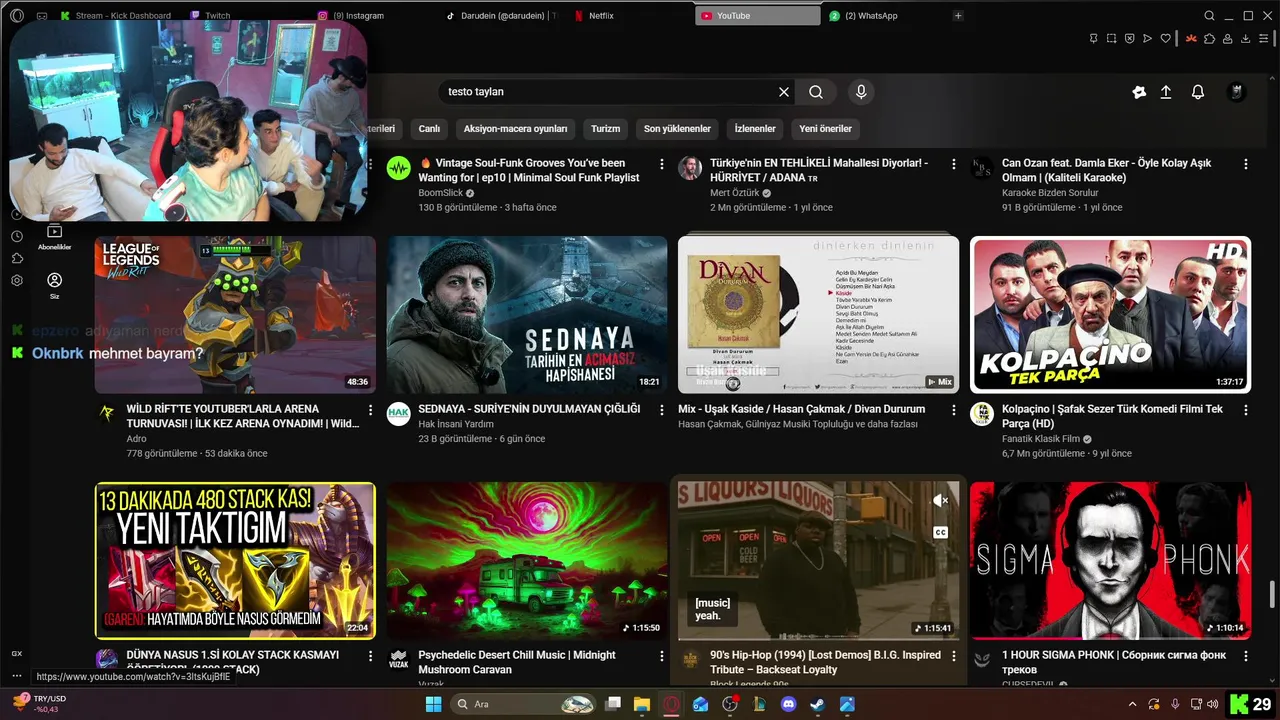Open YouTube notifications bell
Image resolution: width=1280 pixels, height=720 pixels.
[x=1198, y=92]
